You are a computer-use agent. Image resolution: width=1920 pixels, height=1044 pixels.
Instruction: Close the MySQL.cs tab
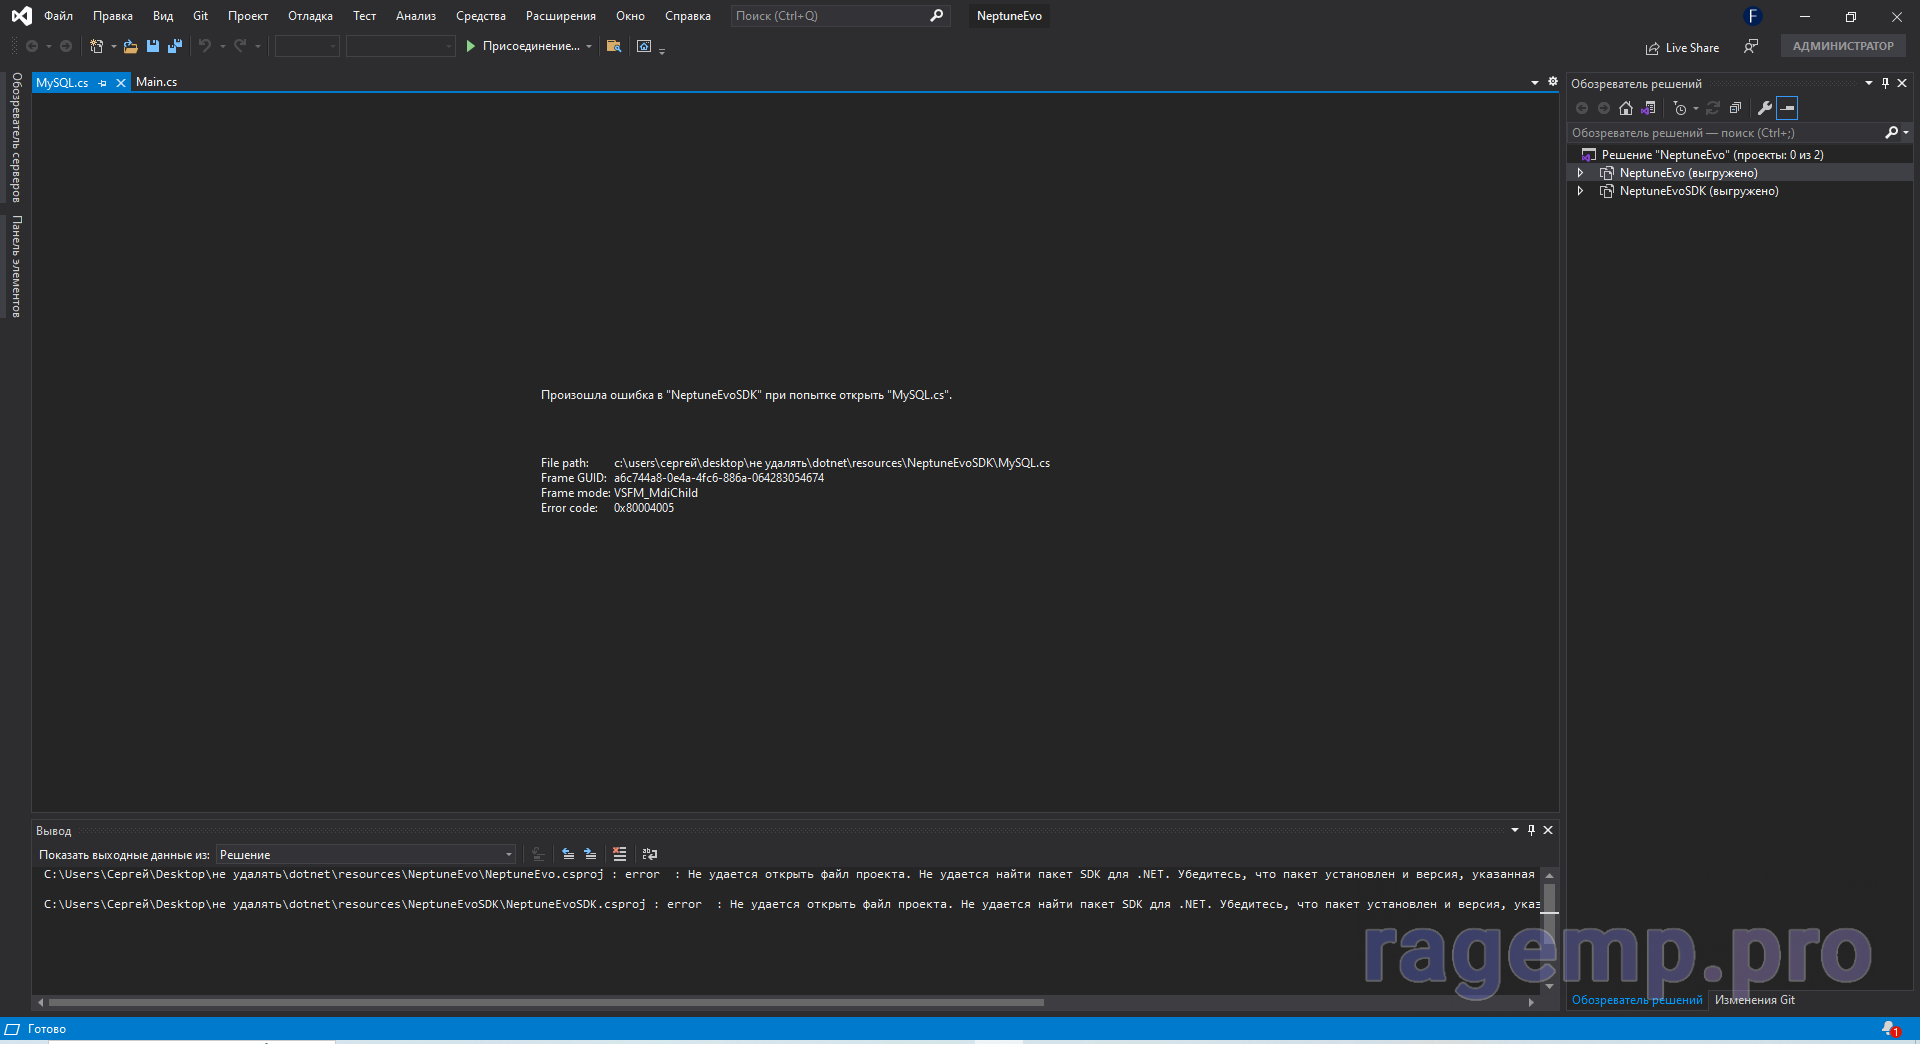click(x=121, y=83)
